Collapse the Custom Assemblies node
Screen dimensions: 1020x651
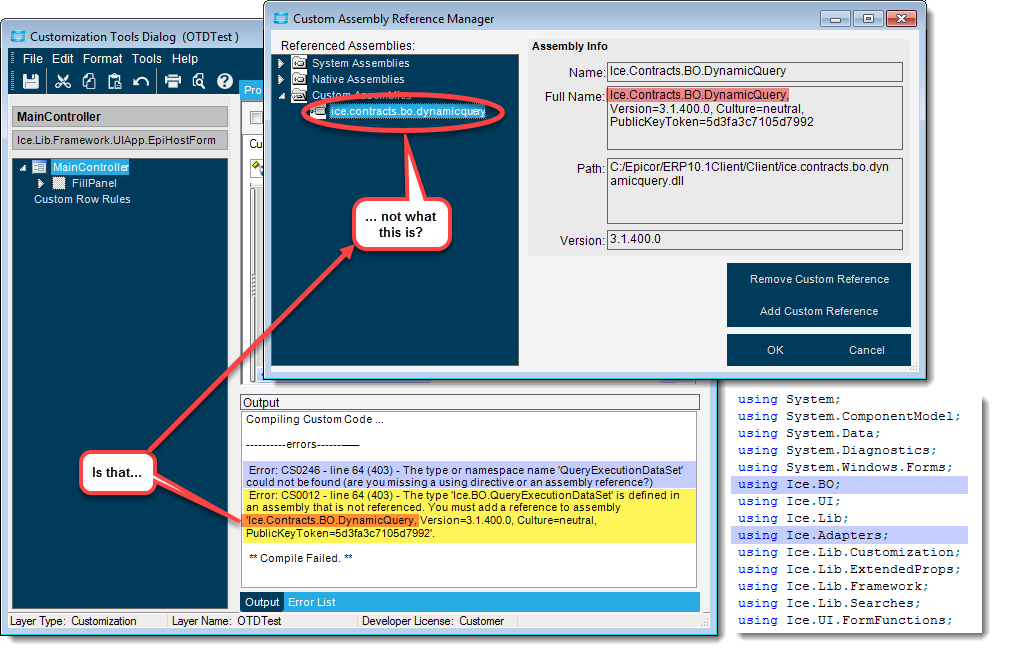[x=282, y=96]
